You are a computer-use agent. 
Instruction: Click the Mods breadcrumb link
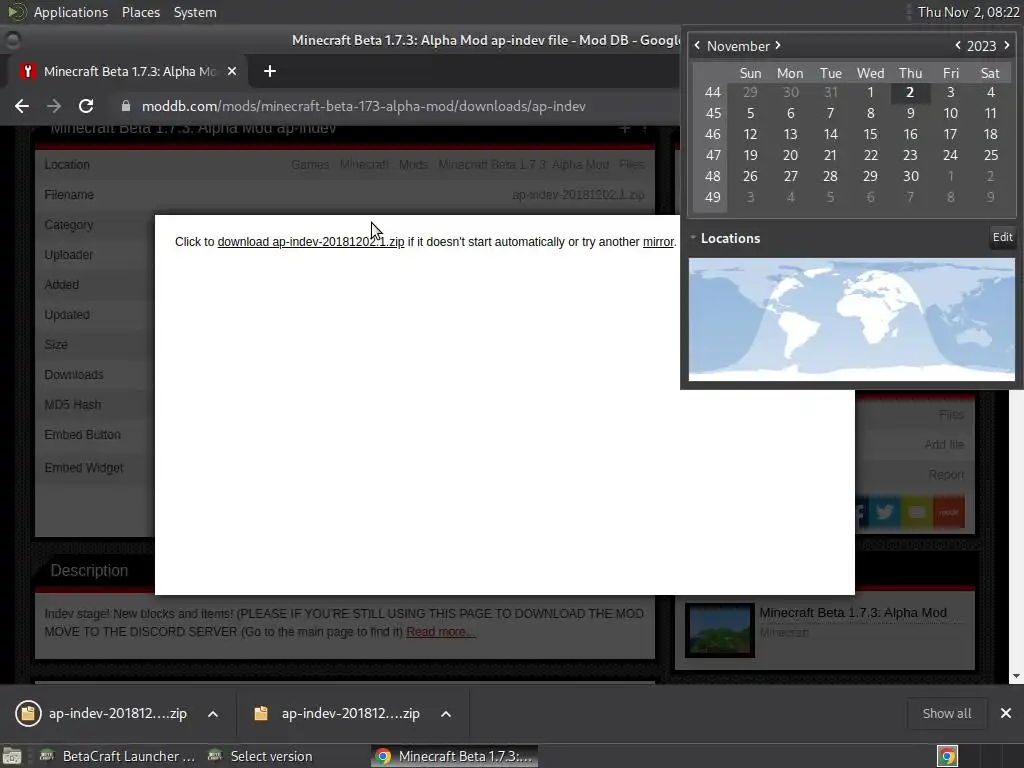pyautogui.click(x=413, y=165)
